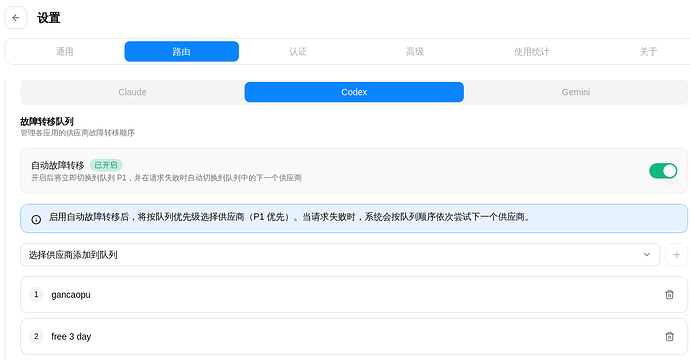This screenshot has width=690, height=360.
Task: Click priority number 2 badge
Action: [x=36, y=336]
